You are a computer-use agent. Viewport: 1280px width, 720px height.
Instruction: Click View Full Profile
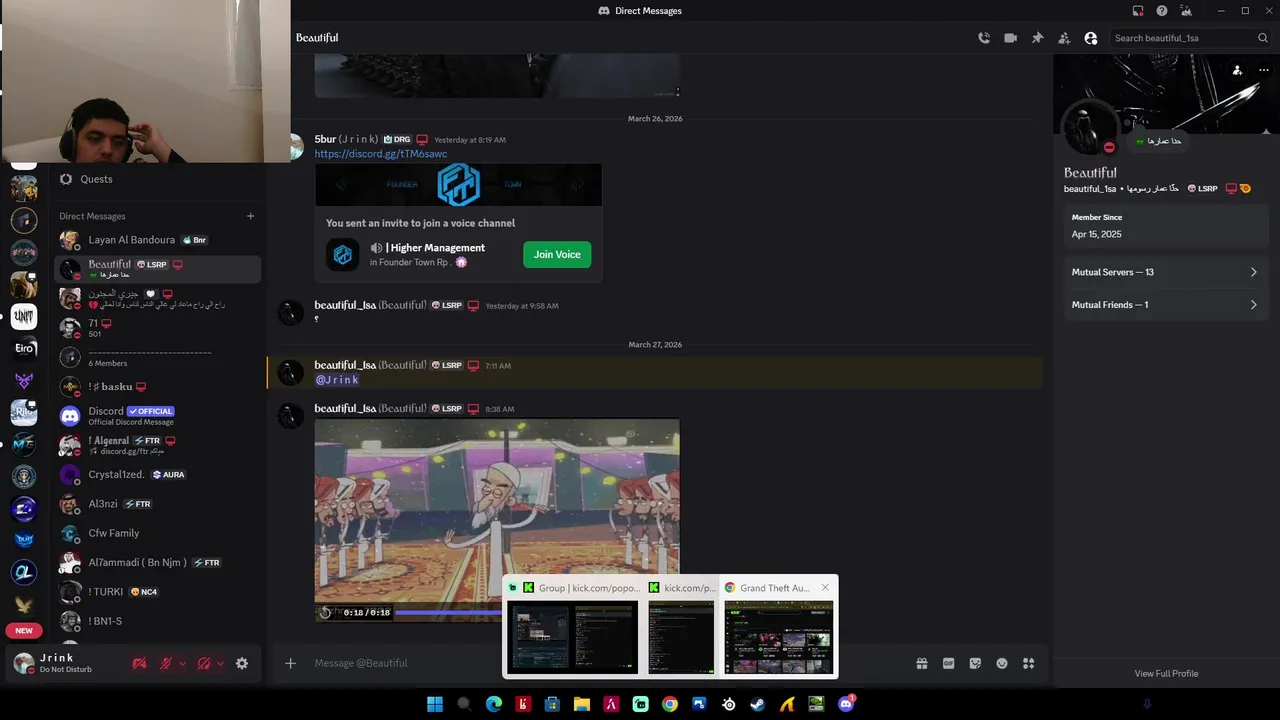point(1166,674)
